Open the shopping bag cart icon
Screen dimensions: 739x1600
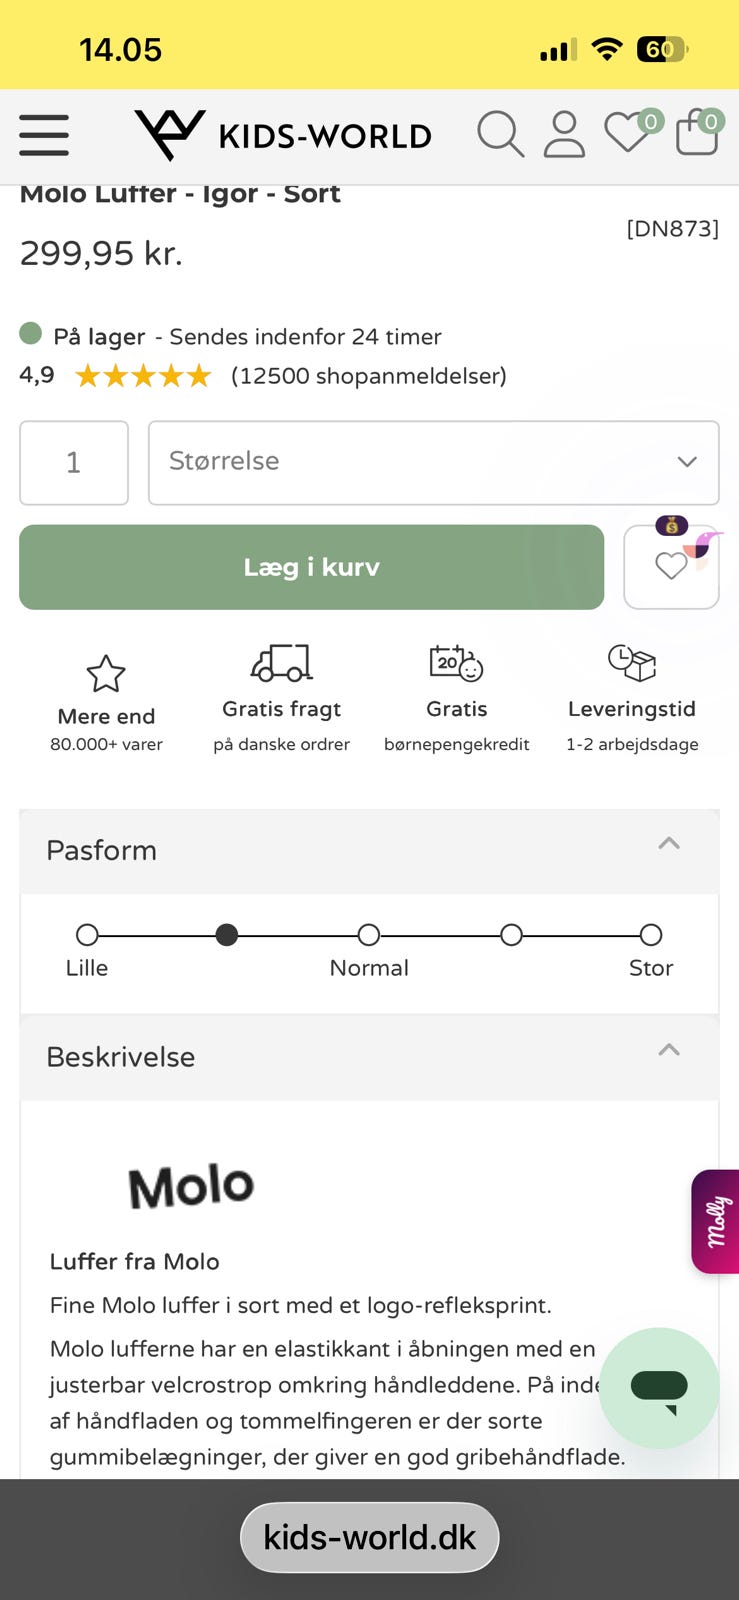697,134
